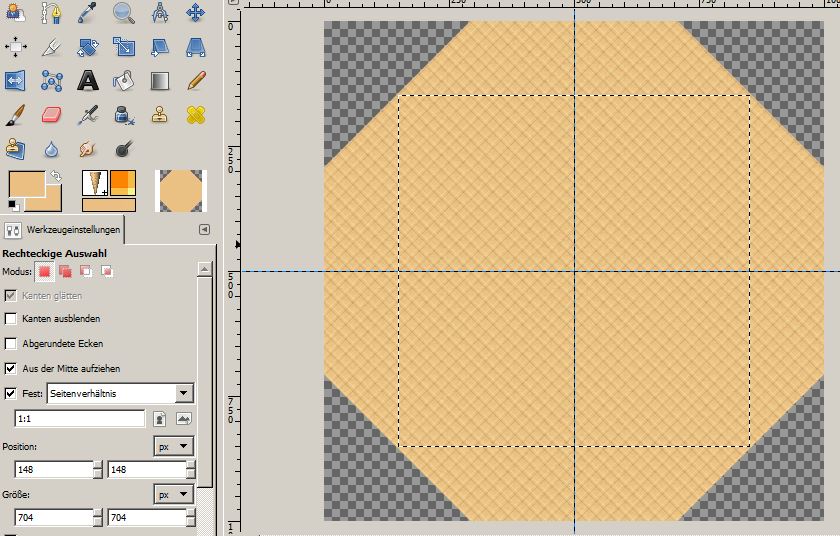This screenshot has height=536, width=840.
Task: Set selection mode to add to selection
Action: (x=65, y=271)
